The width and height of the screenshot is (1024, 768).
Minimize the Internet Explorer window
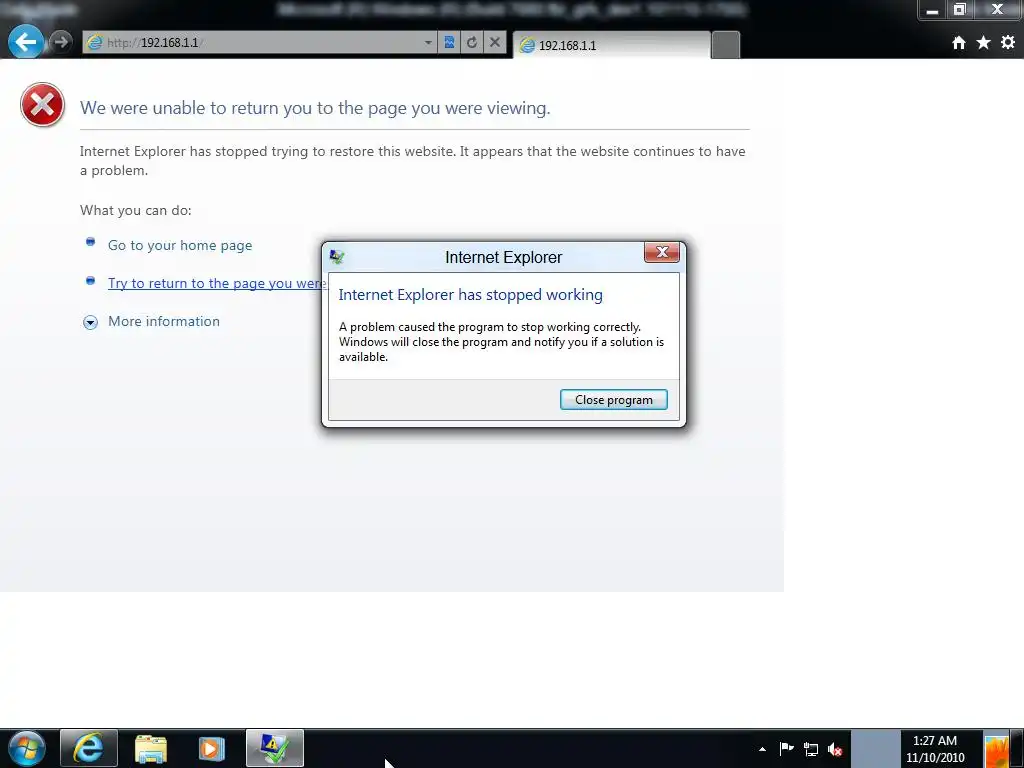pyautogui.click(x=933, y=10)
